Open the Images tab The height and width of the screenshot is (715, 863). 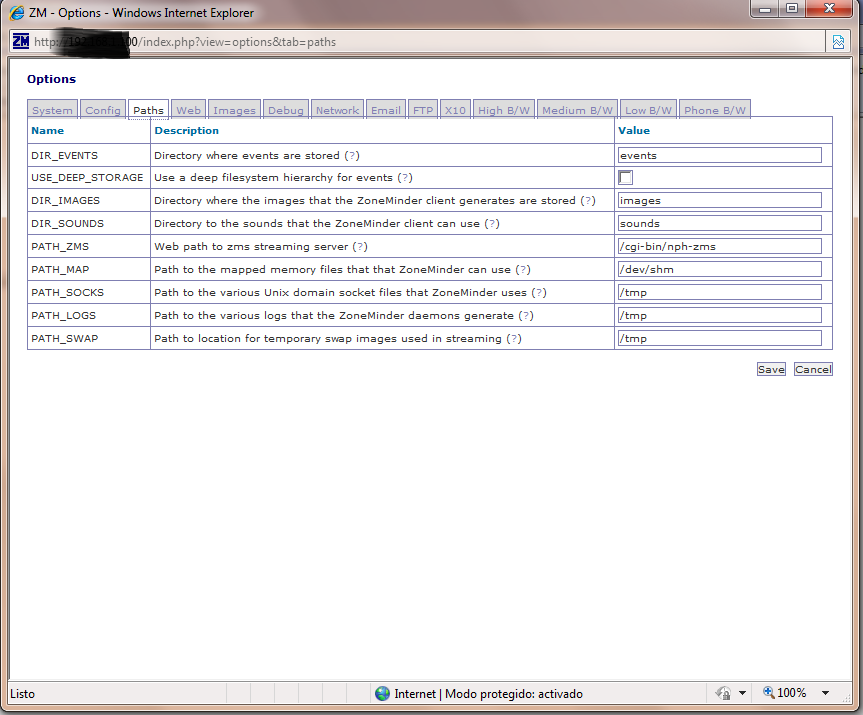234,110
